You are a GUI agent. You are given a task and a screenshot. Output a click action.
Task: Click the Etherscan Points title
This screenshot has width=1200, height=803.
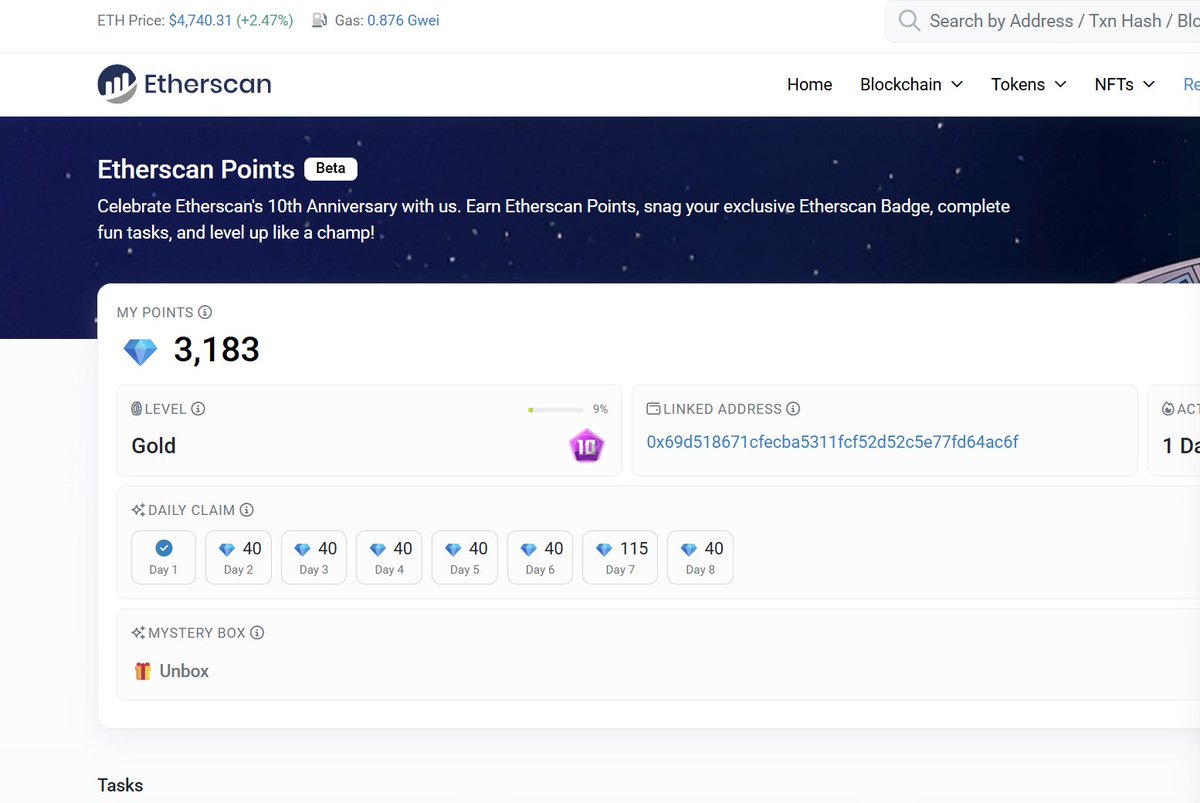[196, 169]
